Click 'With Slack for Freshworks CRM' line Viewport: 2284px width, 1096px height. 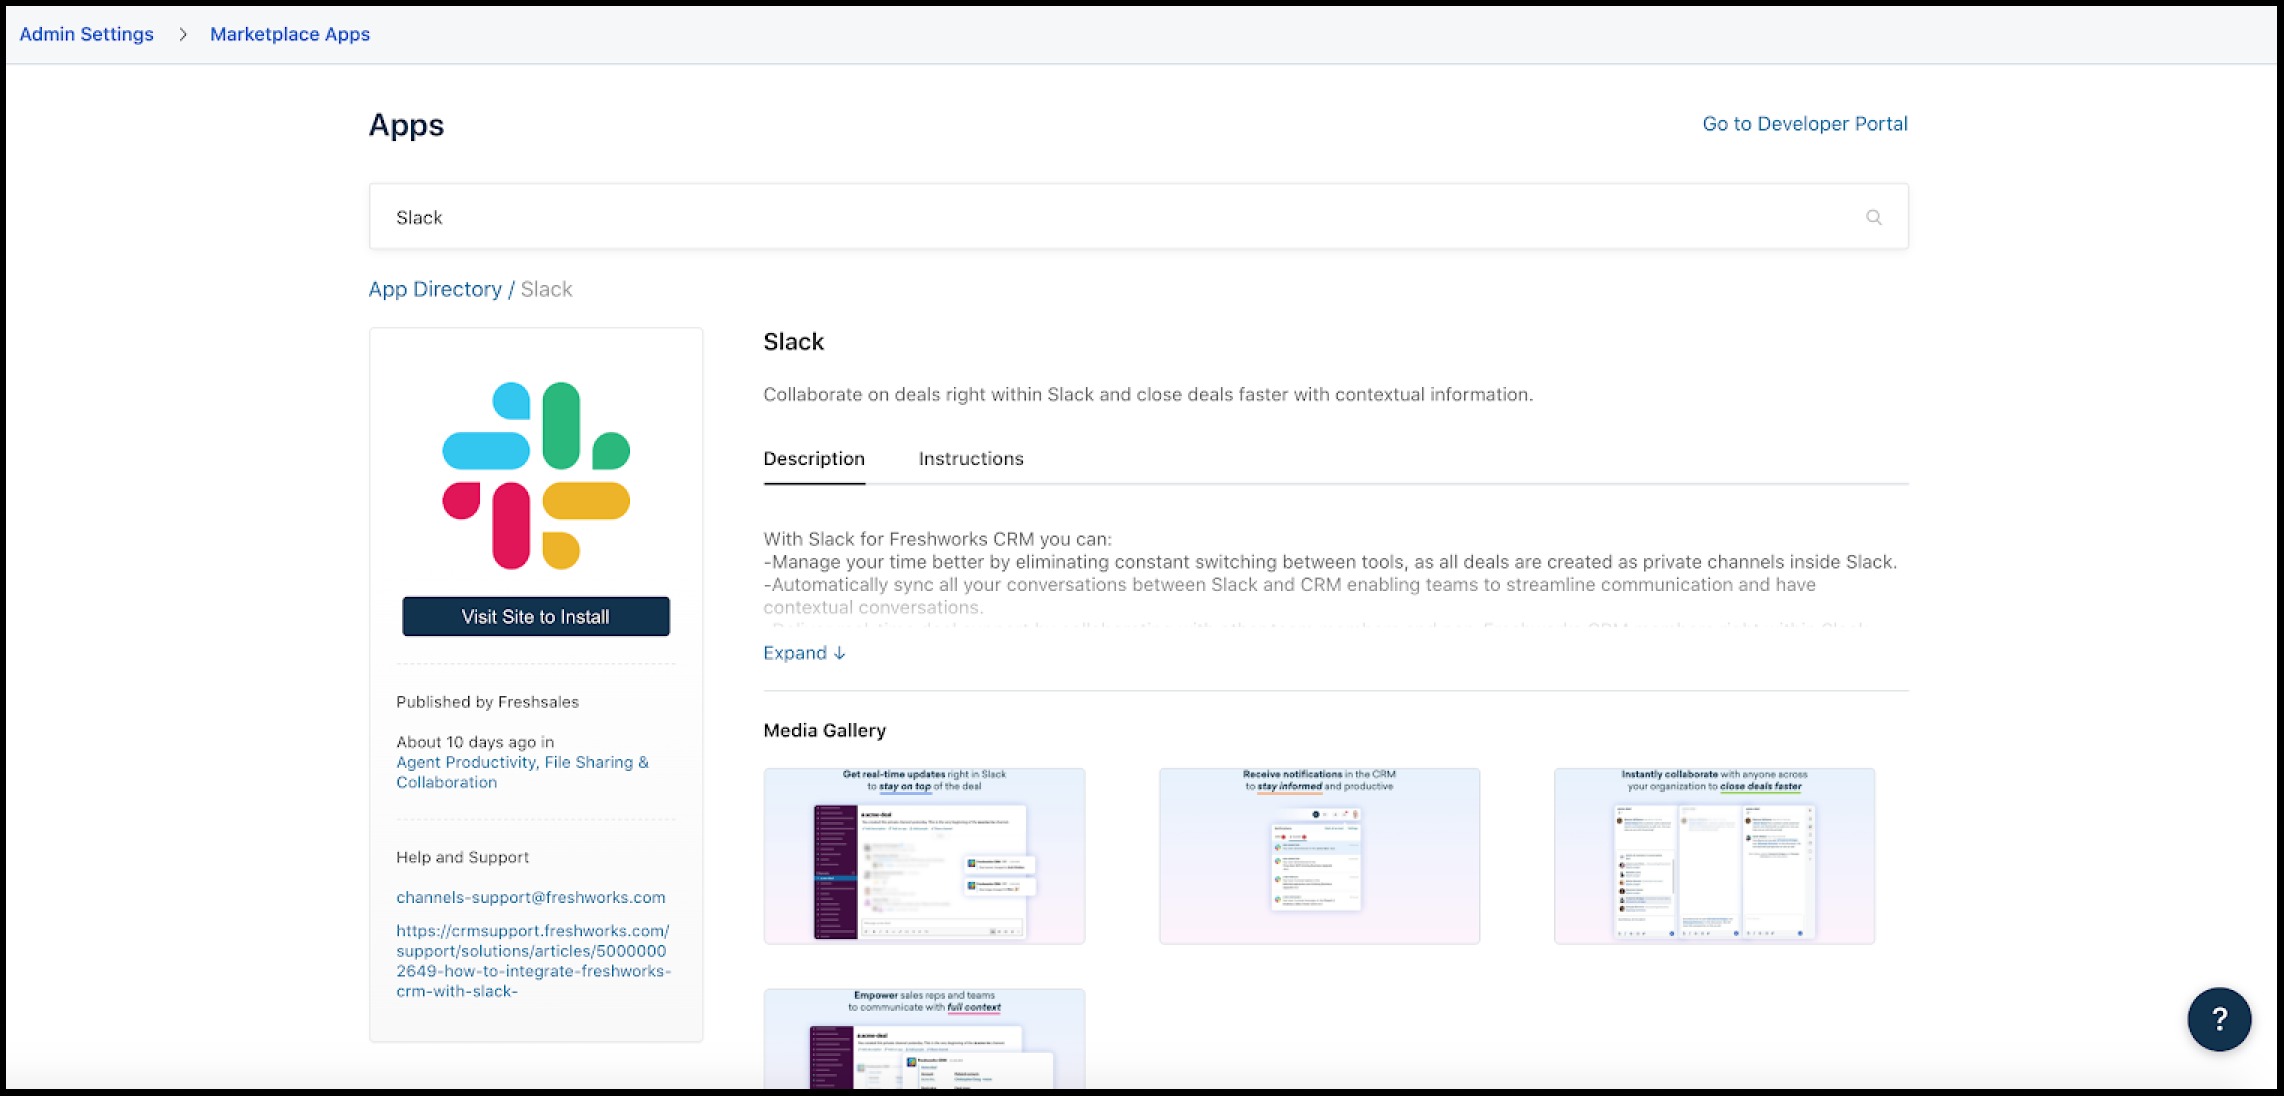tap(937, 539)
